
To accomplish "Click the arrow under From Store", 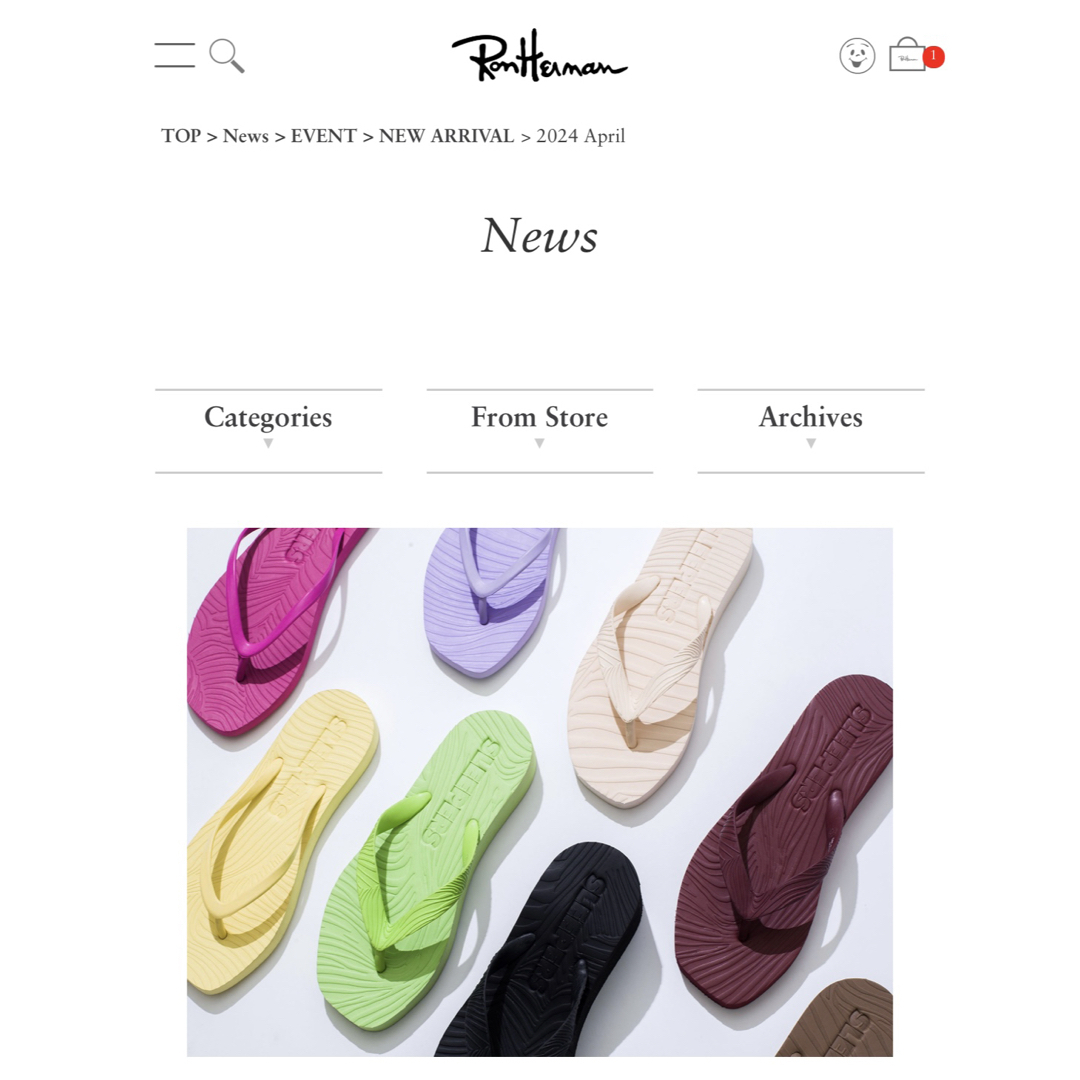I will pyautogui.click(x=539, y=444).
